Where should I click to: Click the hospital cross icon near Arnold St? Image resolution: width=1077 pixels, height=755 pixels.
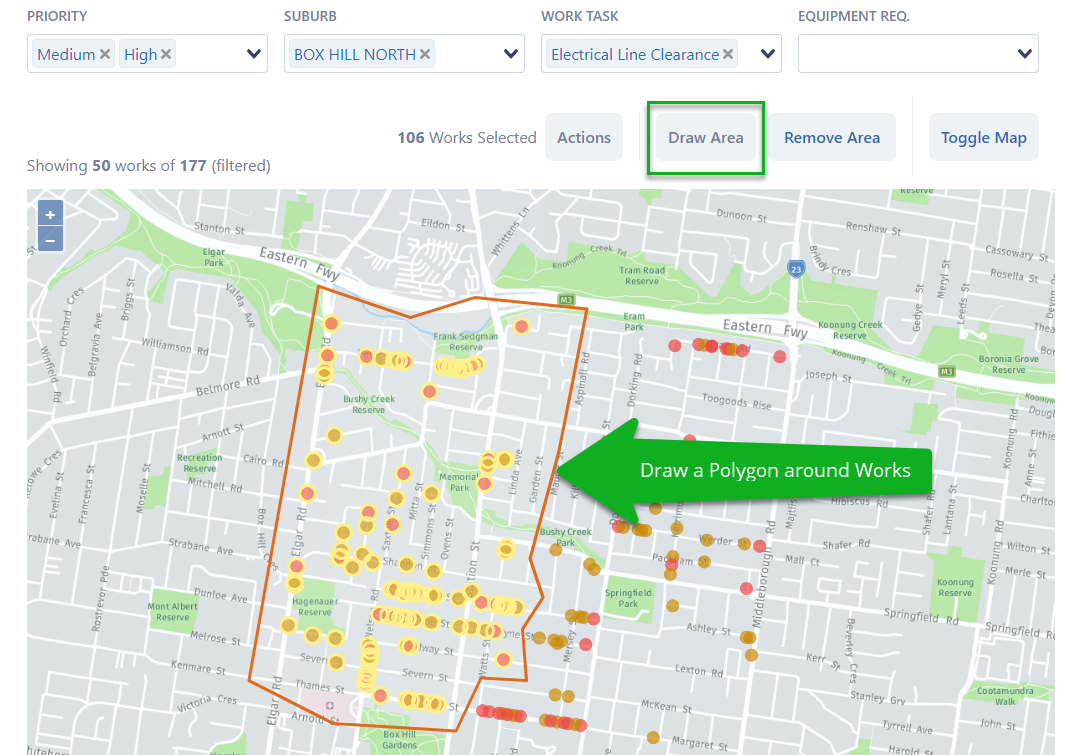(x=330, y=706)
